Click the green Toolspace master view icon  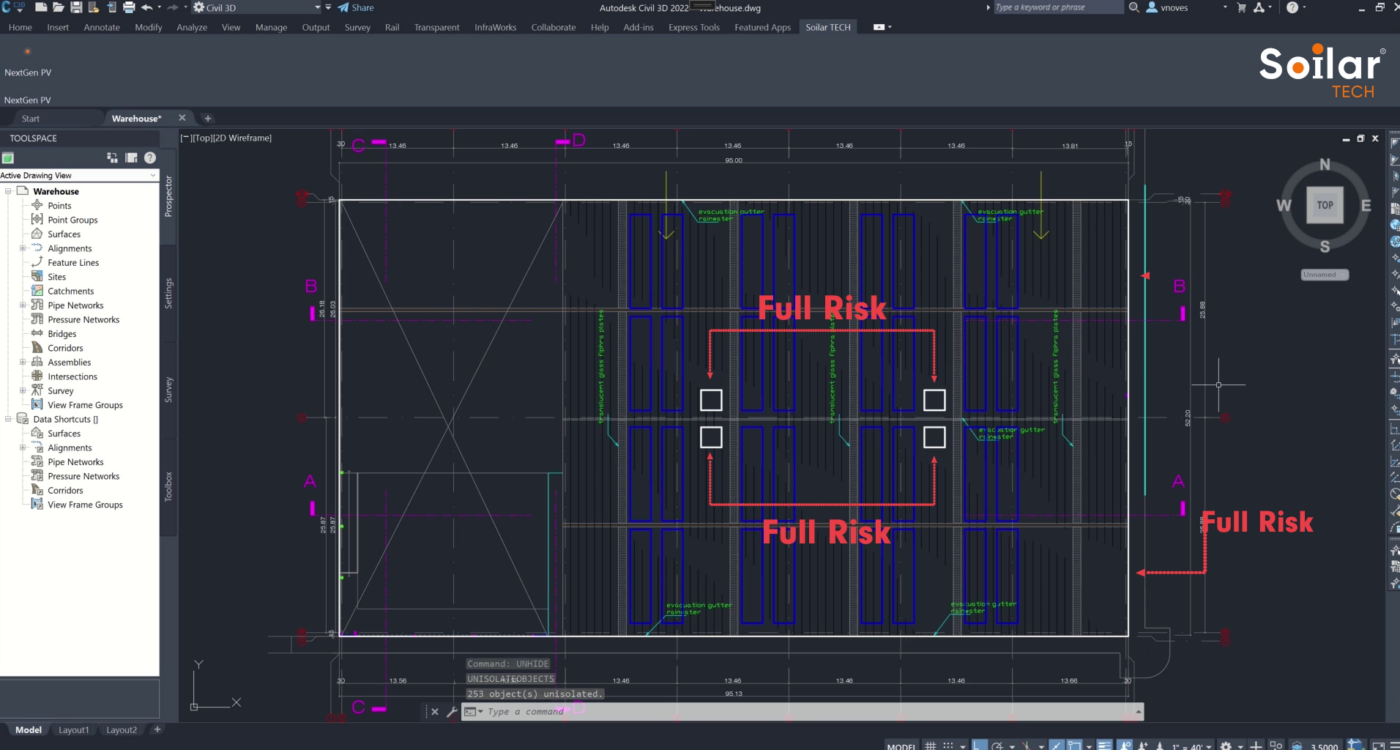click(8, 158)
